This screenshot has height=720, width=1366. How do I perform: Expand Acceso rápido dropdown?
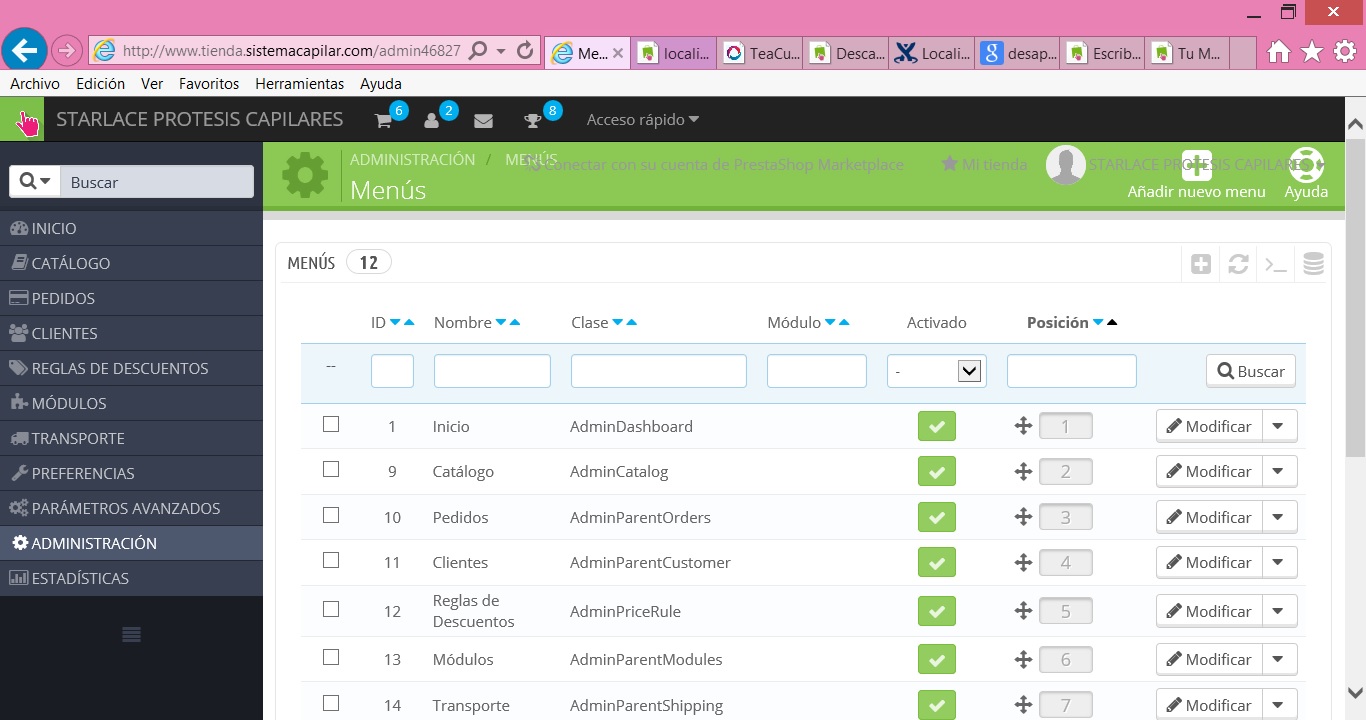[643, 120]
